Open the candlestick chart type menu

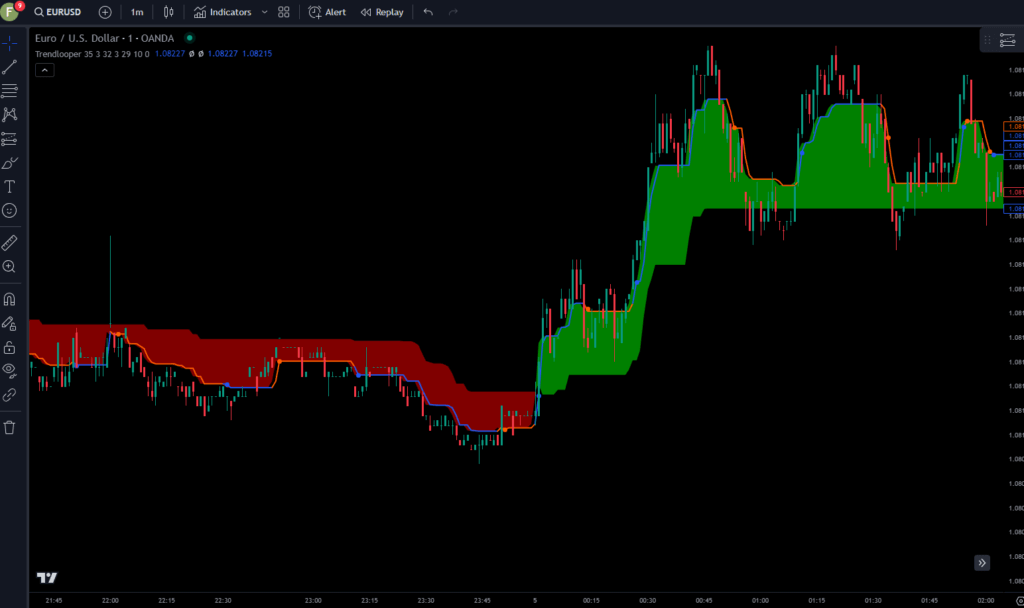tap(168, 12)
